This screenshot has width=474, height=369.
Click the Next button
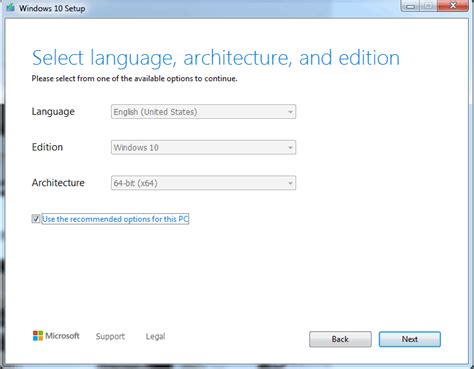410,339
